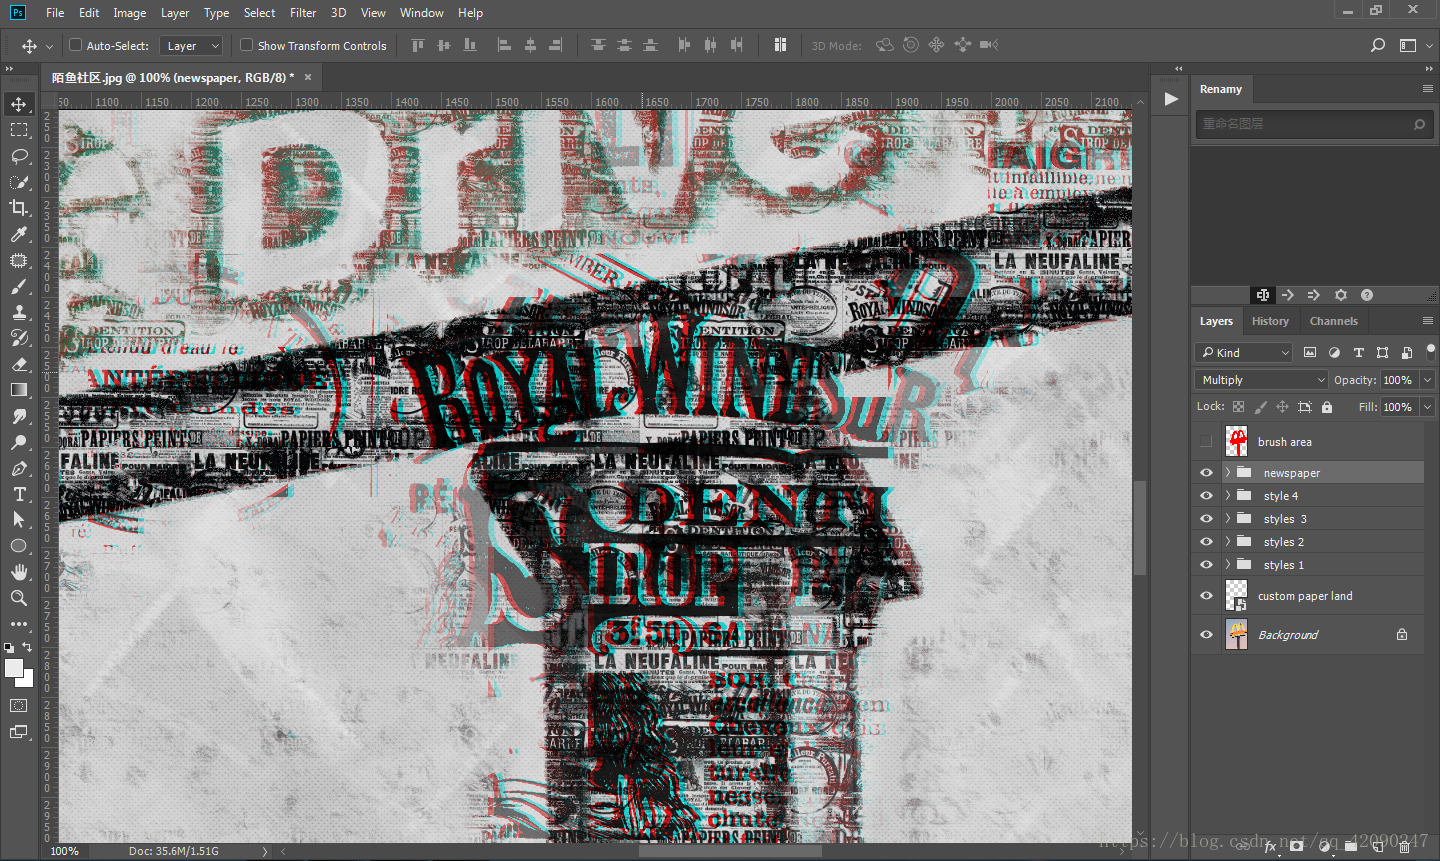Open the Opacity slider dropdown arrow
This screenshot has width=1440, height=861.
point(1427,380)
